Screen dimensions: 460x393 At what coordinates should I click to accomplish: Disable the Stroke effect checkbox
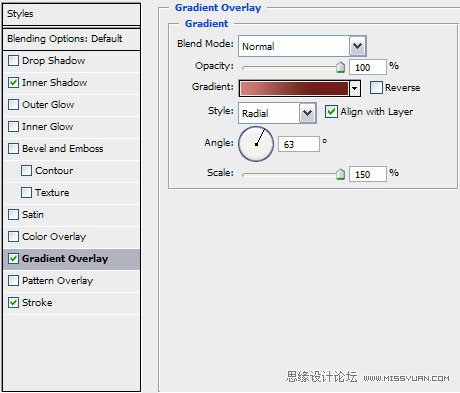coord(13,303)
